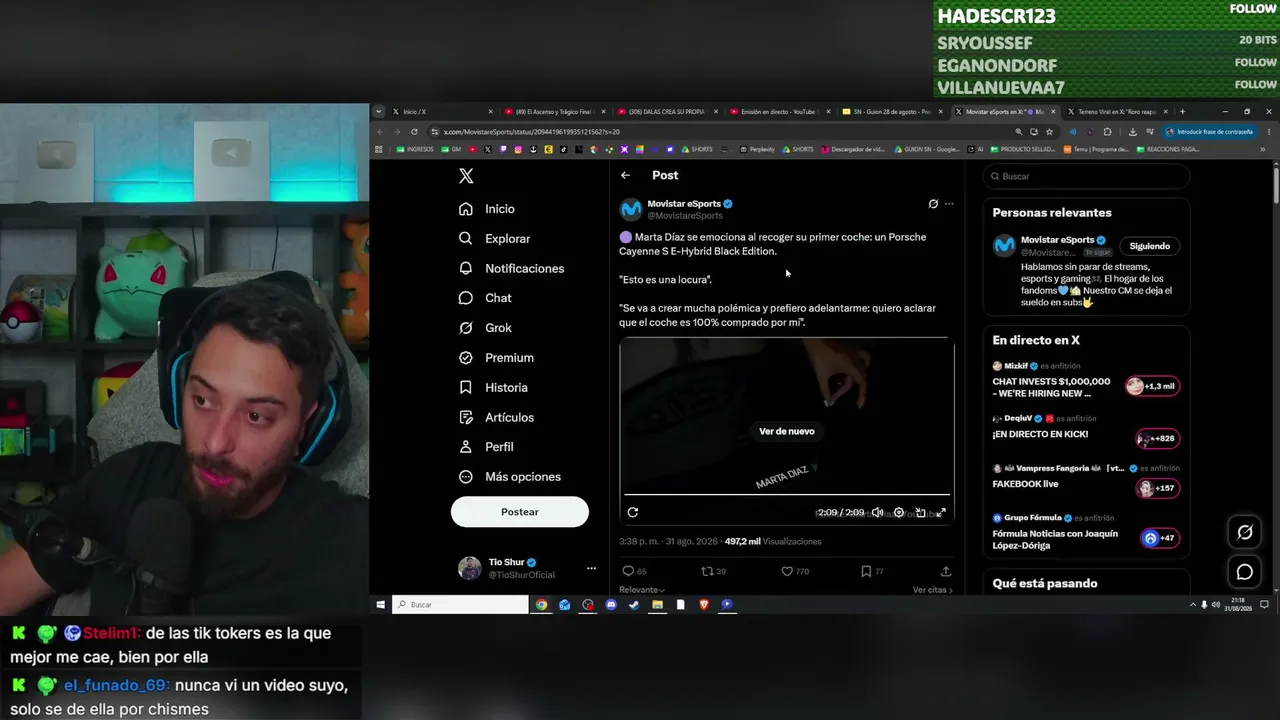This screenshot has width=1280, height=720.
Task: Go to Inicio in the X sidebar
Action: click(x=487, y=209)
